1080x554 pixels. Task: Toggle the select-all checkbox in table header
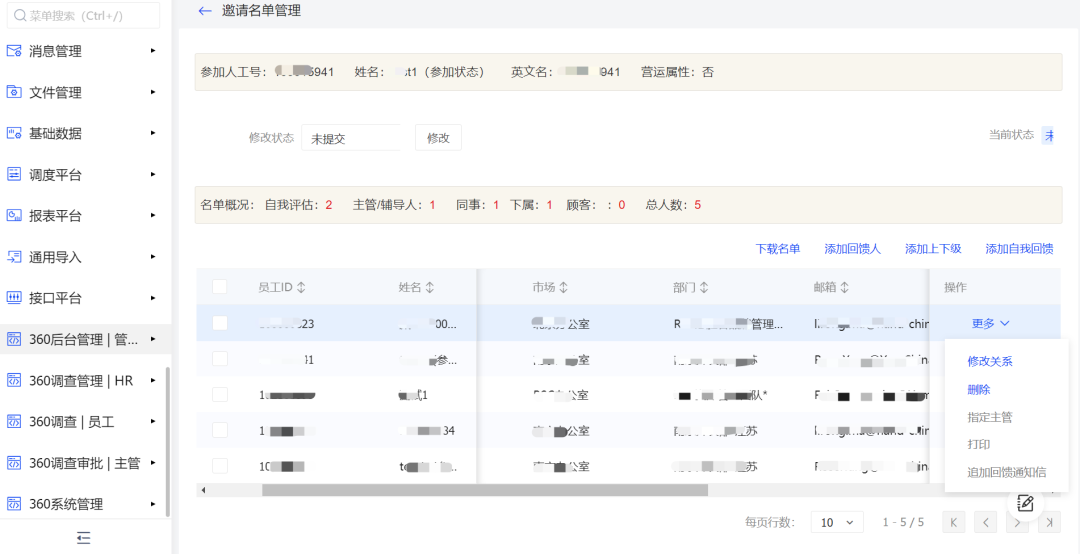point(220,287)
